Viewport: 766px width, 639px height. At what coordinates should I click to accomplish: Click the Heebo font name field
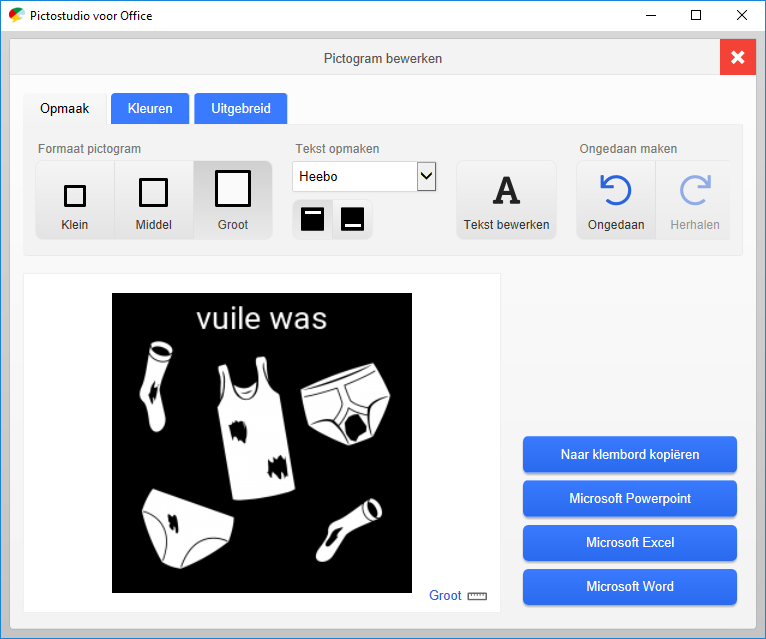coord(355,176)
